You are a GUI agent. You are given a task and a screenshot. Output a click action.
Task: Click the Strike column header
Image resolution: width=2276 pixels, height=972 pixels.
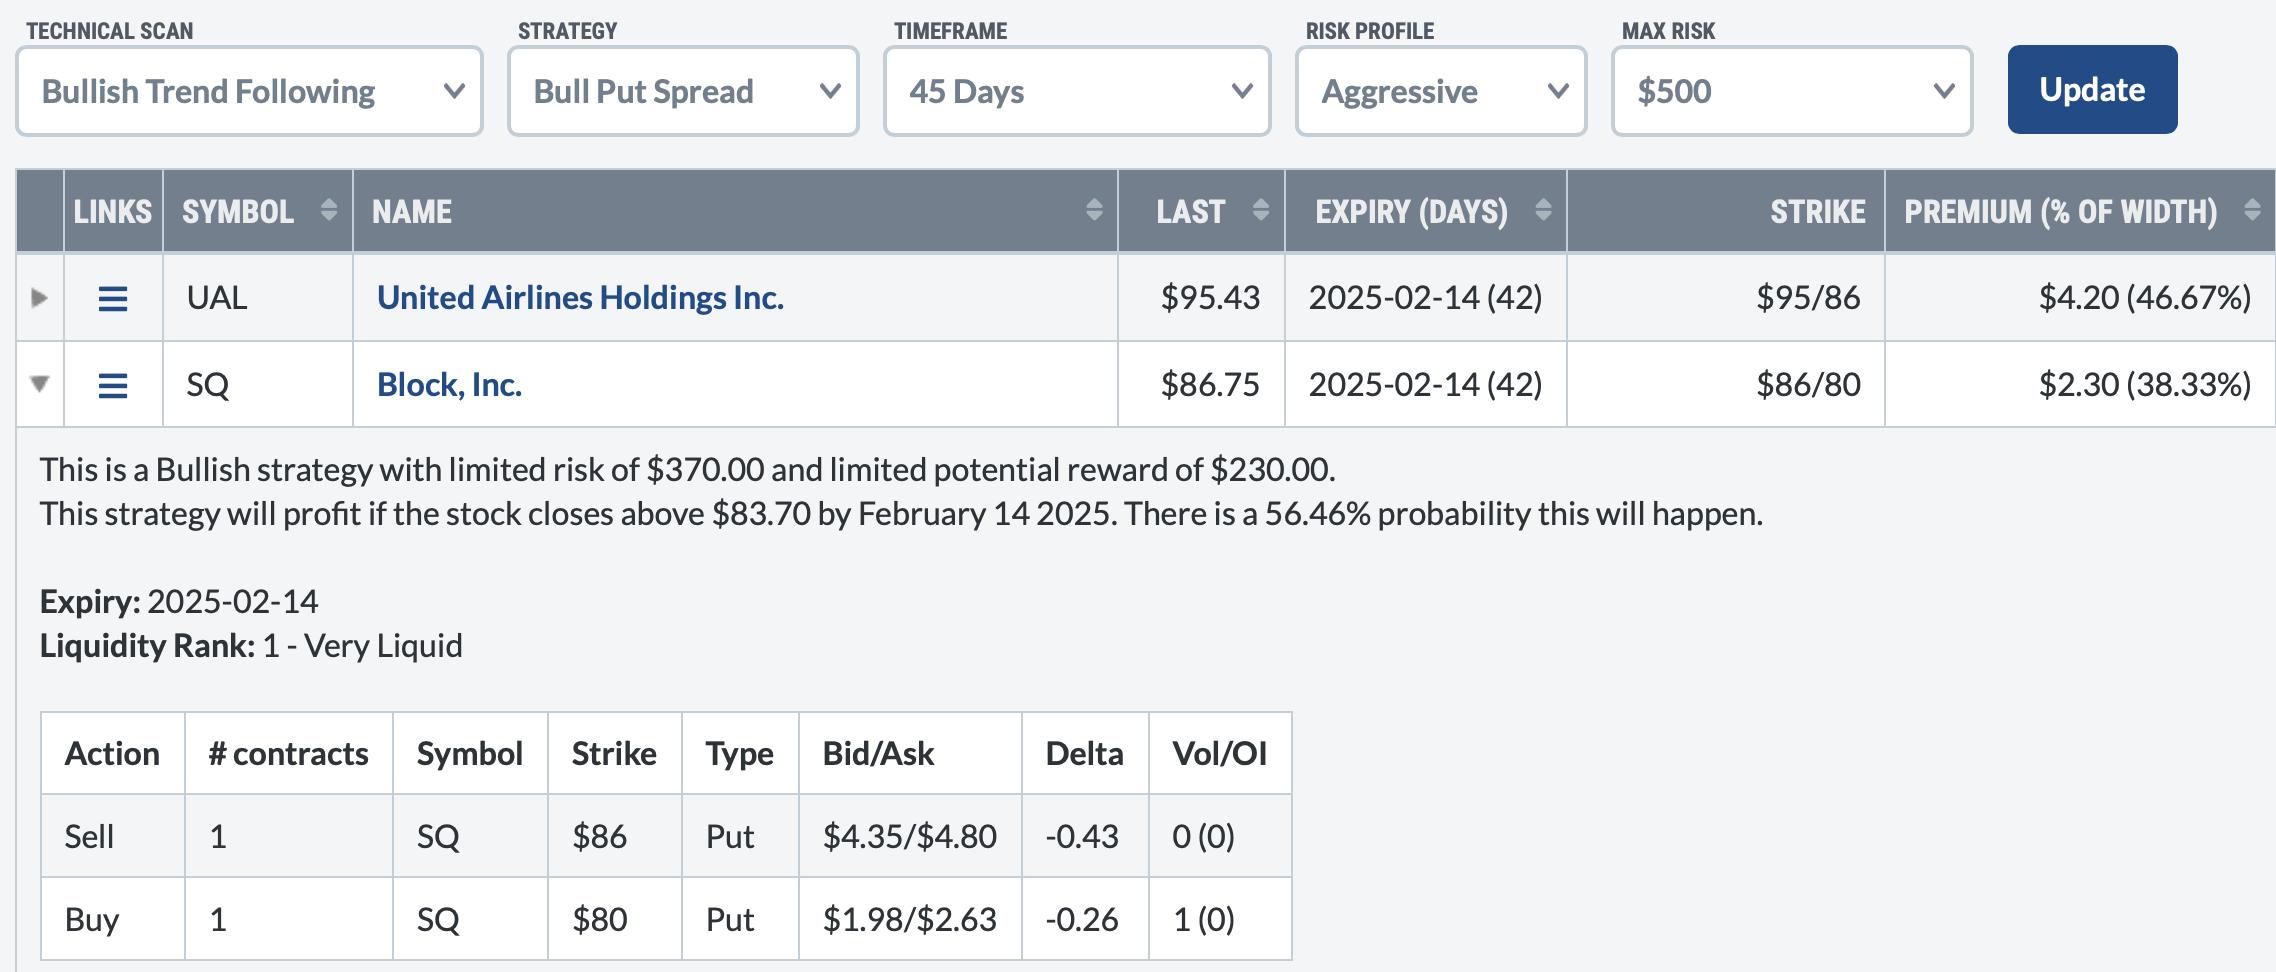pyautogui.click(x=1726, y=211)
